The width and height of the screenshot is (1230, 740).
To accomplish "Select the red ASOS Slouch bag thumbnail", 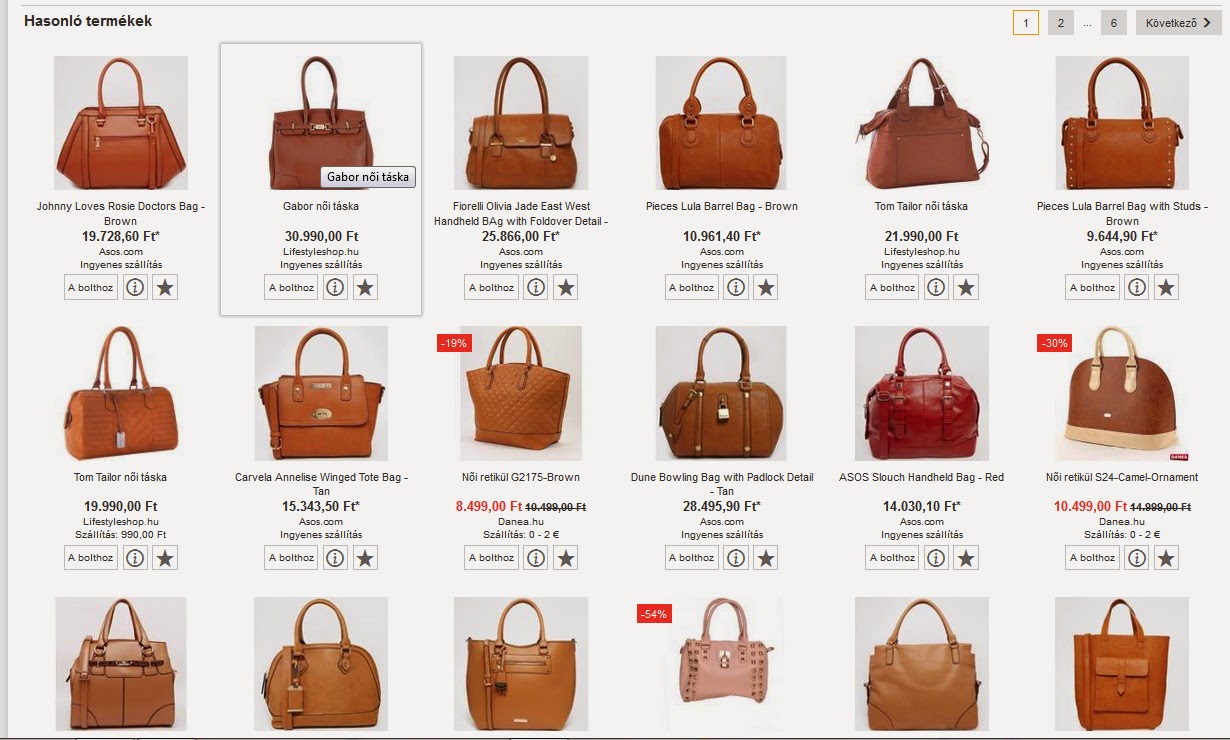I will pos(921,394).
